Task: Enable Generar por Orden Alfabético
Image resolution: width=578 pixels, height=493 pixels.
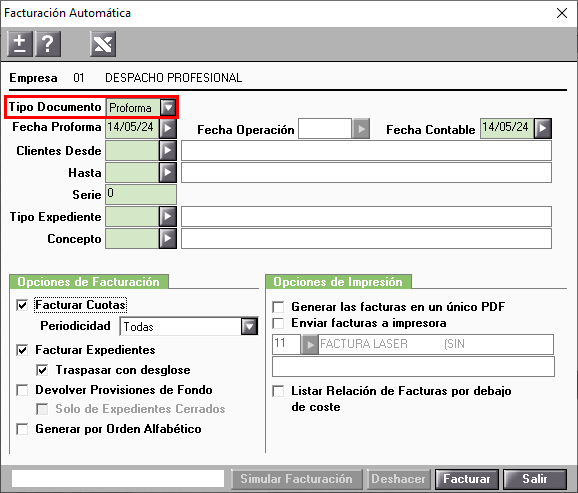Action: point(22,429)
